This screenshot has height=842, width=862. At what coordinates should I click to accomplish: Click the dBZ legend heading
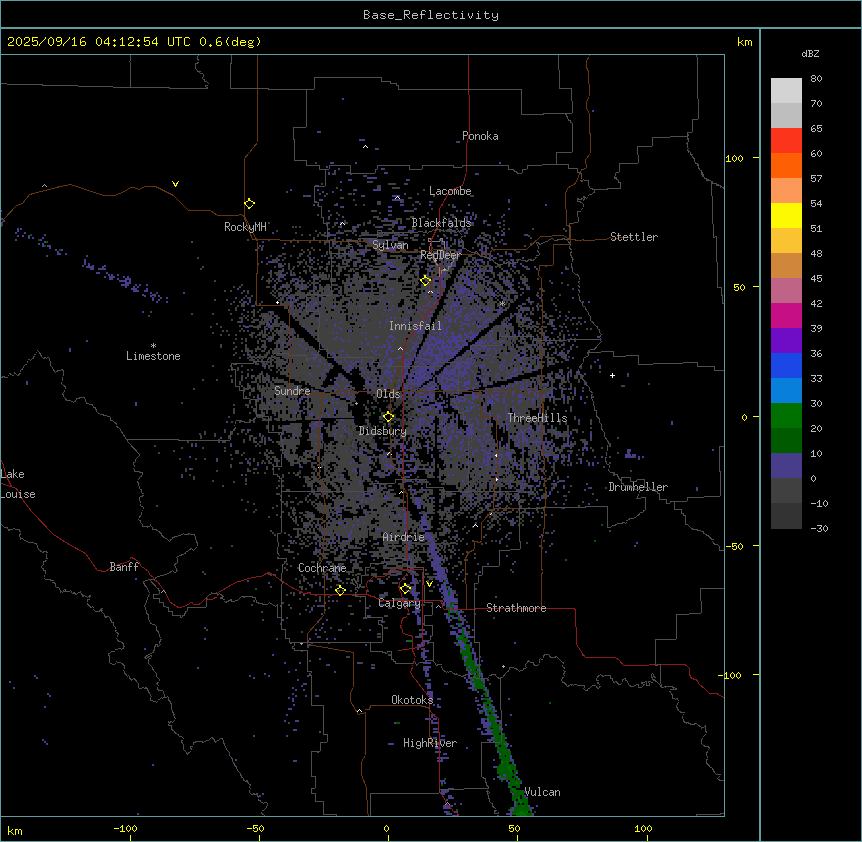(810, 54)
